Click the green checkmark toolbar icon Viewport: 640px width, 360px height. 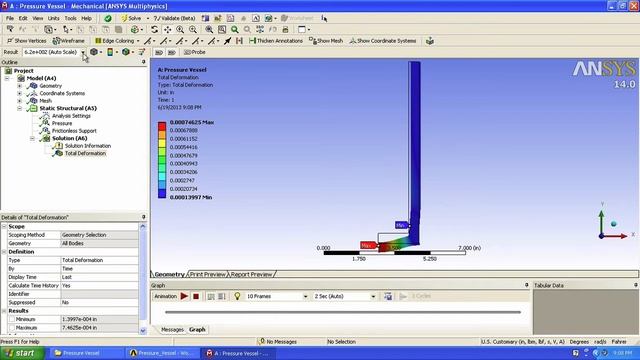point(108,18)
